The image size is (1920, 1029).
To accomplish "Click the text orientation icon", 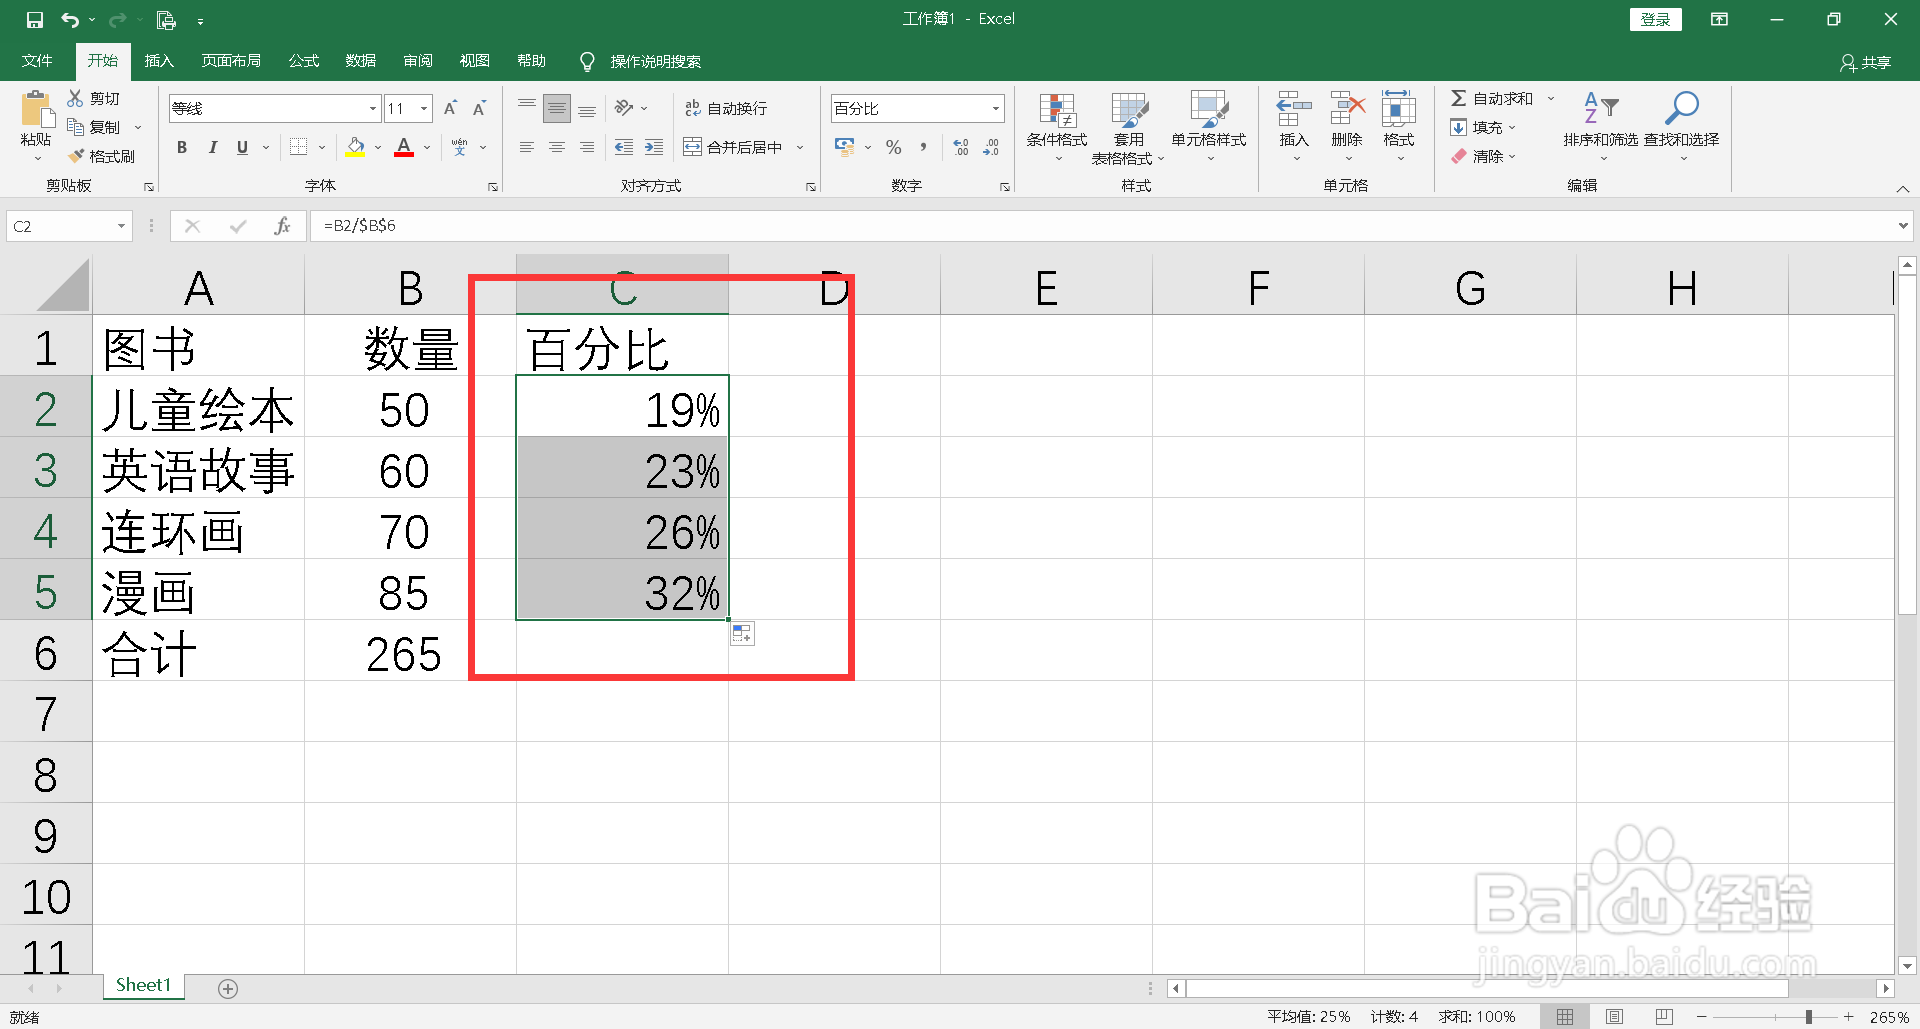I will click(625, 108).
